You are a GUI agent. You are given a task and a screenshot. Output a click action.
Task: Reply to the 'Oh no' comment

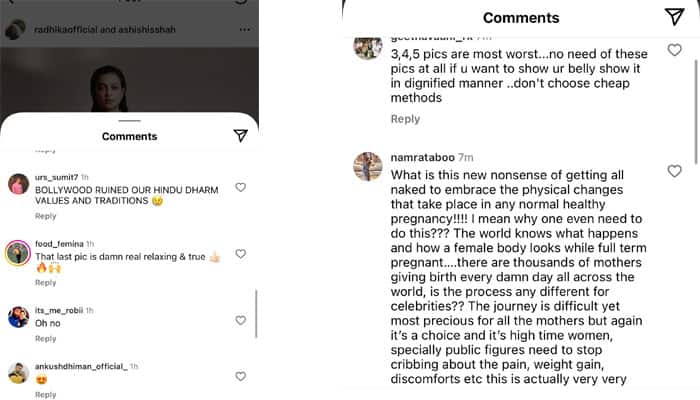(x=46, y=337)
